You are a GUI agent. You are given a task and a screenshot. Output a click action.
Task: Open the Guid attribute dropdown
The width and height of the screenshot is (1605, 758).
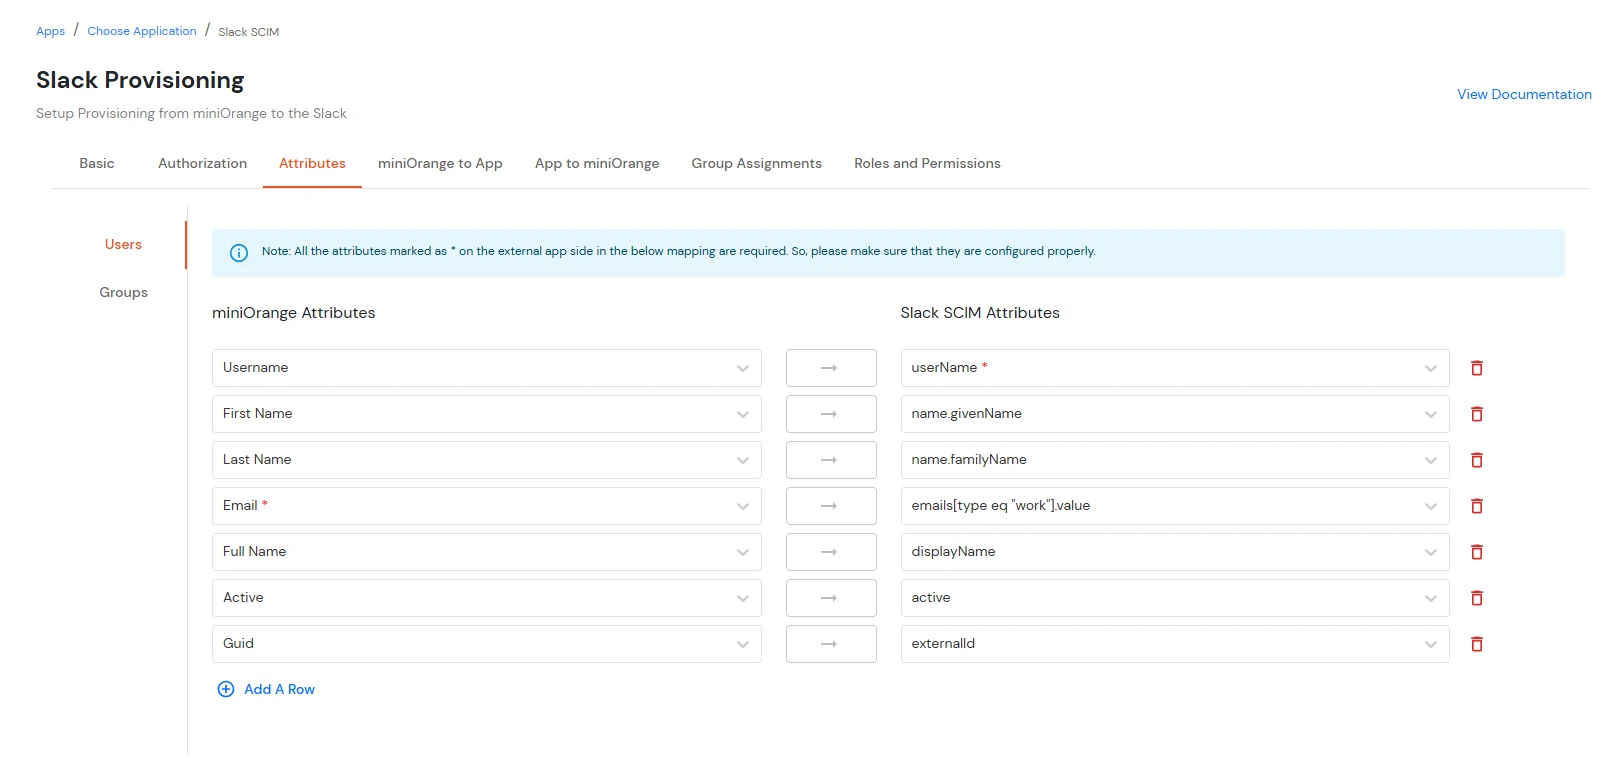pyautogui.click(x=487, y=644)
